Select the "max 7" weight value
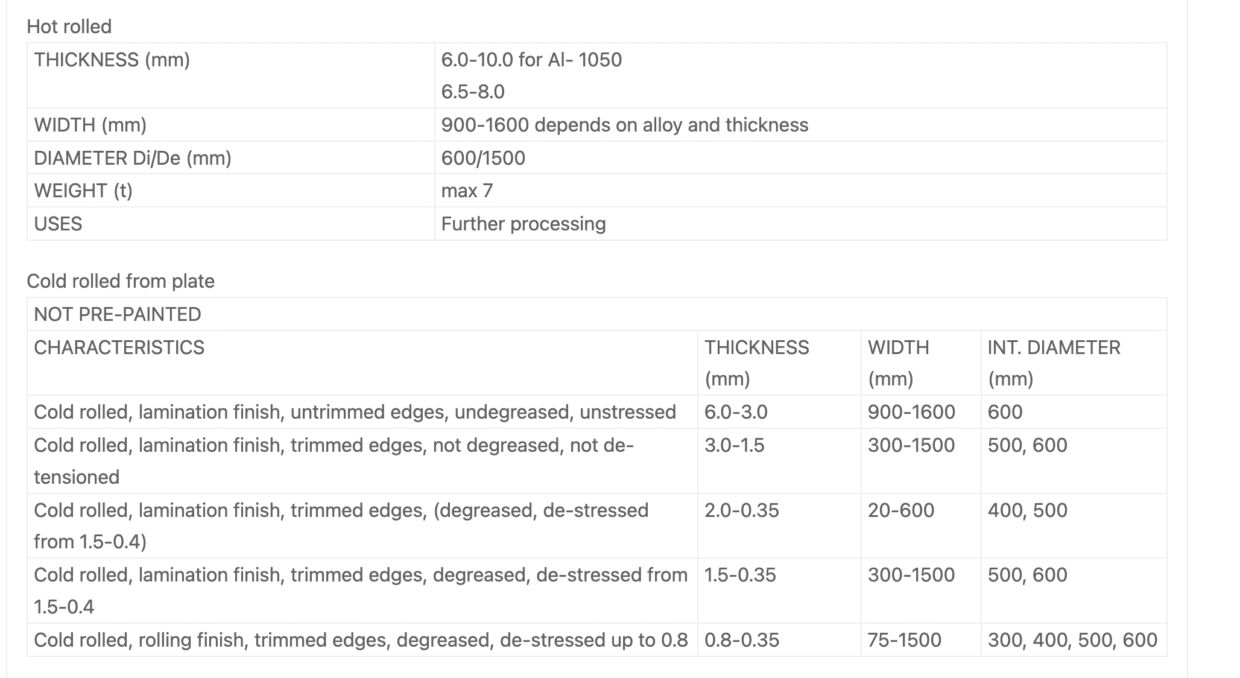This screenshot has width=1240, height=678. (466, 191)
